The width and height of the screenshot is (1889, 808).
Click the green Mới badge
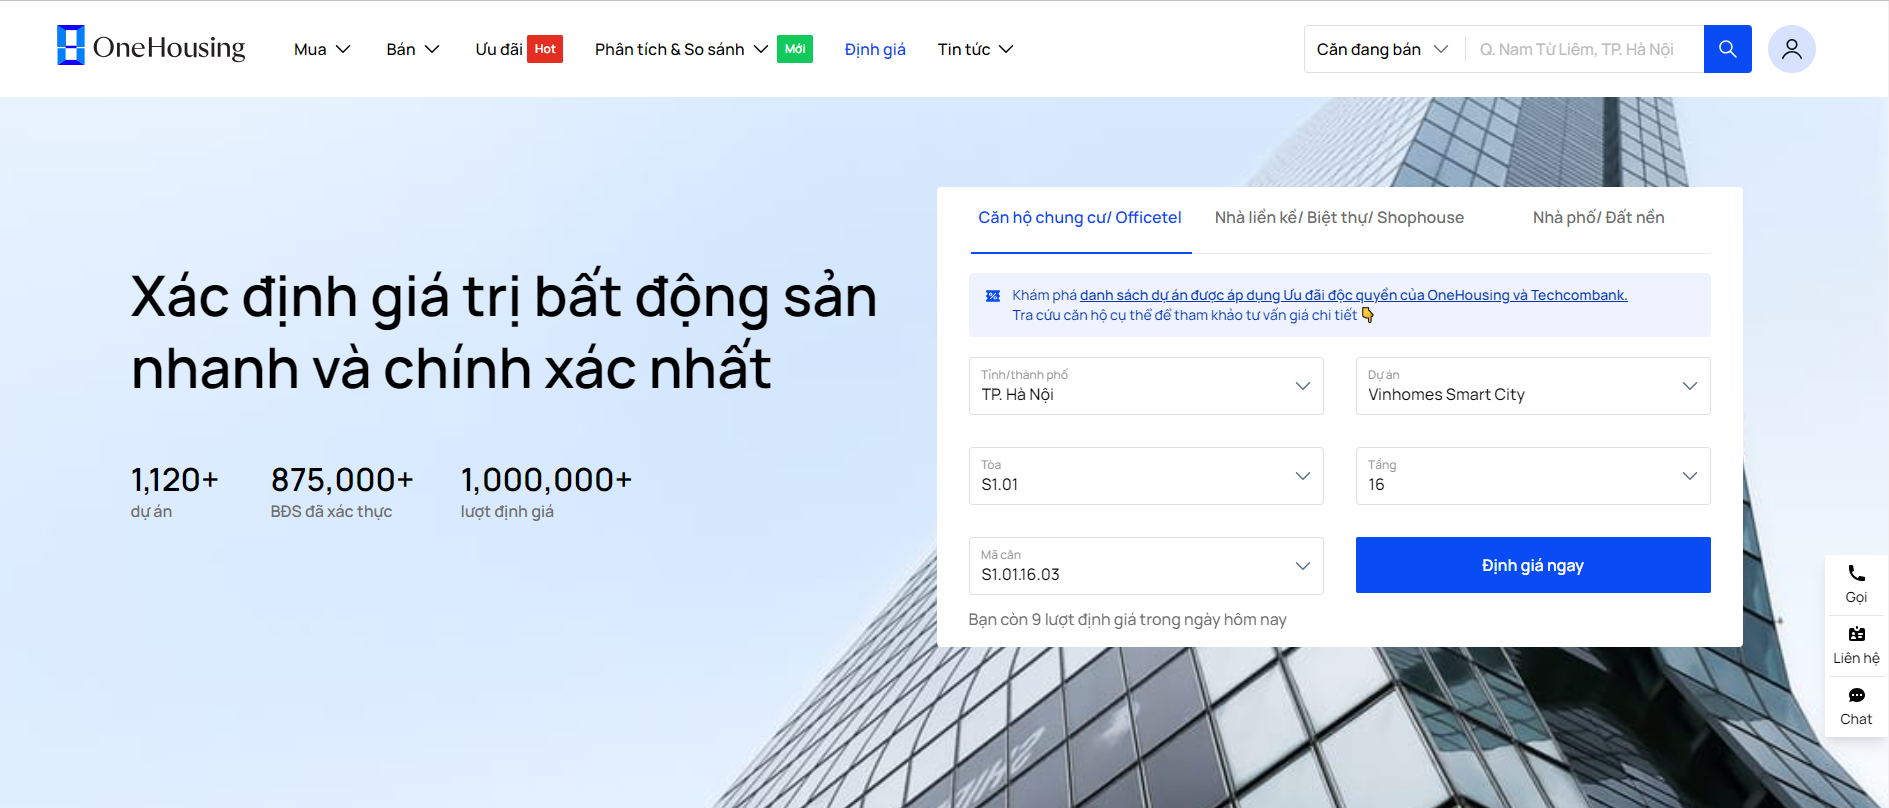coord(795,49)
